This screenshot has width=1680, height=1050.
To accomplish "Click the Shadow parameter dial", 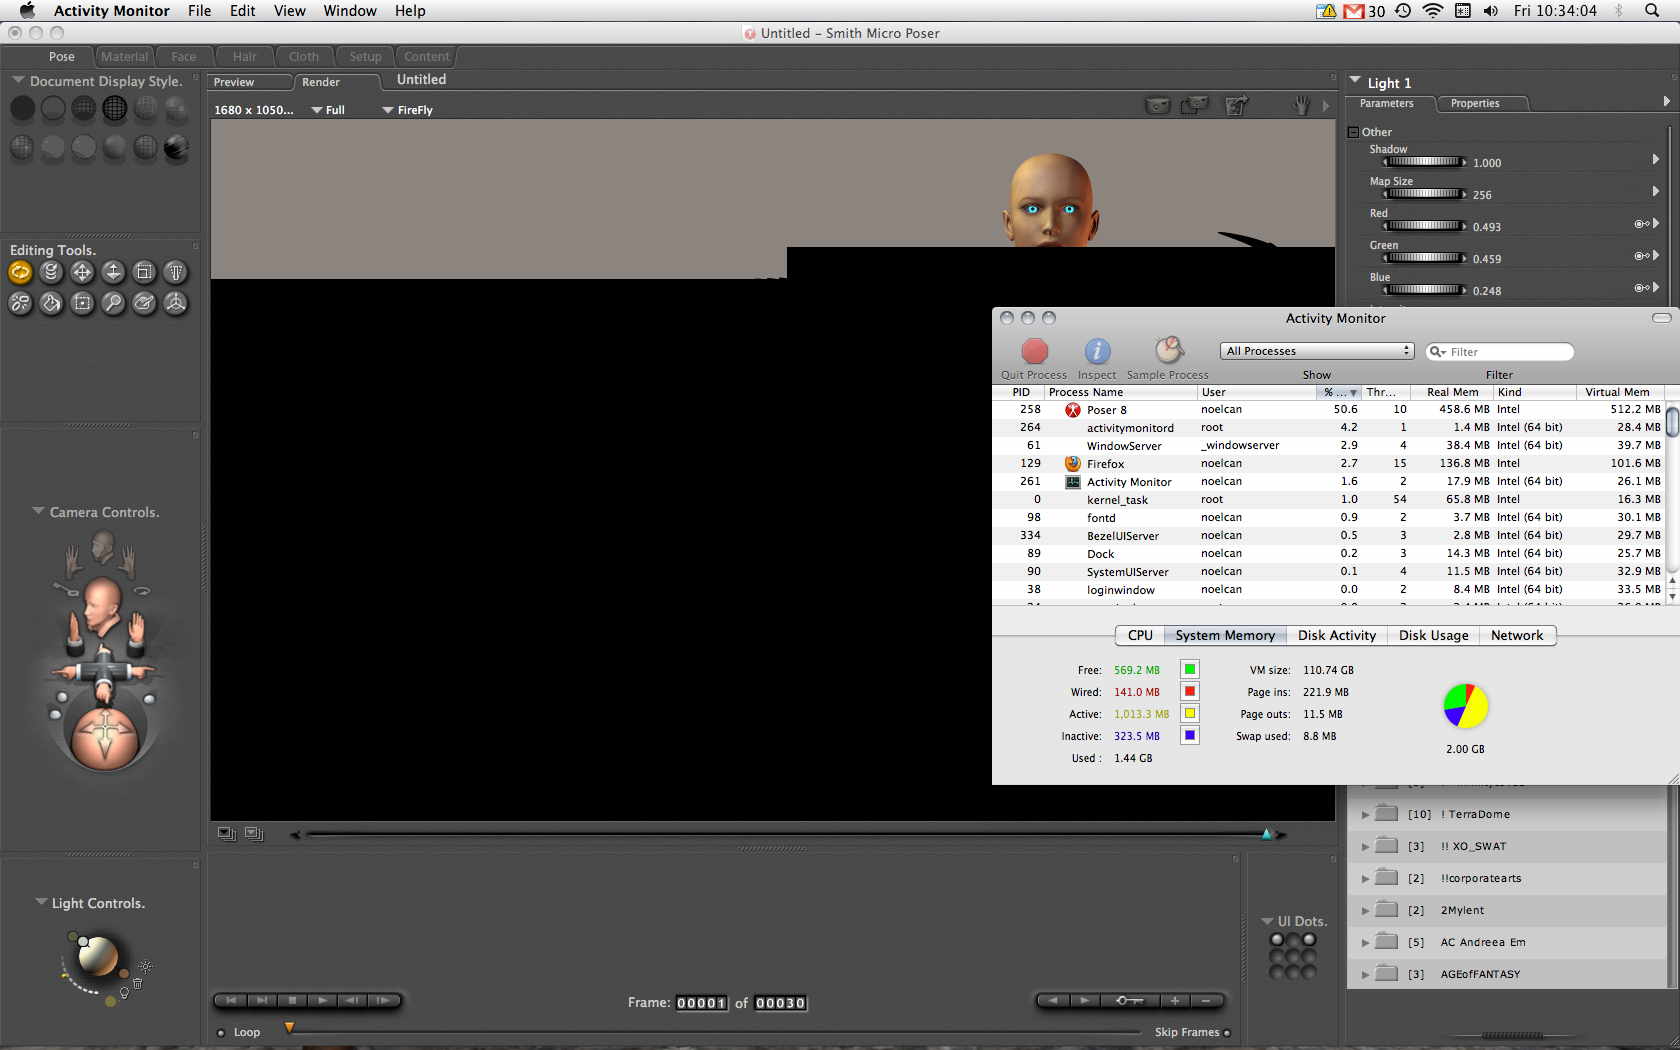I will 1424,162.
